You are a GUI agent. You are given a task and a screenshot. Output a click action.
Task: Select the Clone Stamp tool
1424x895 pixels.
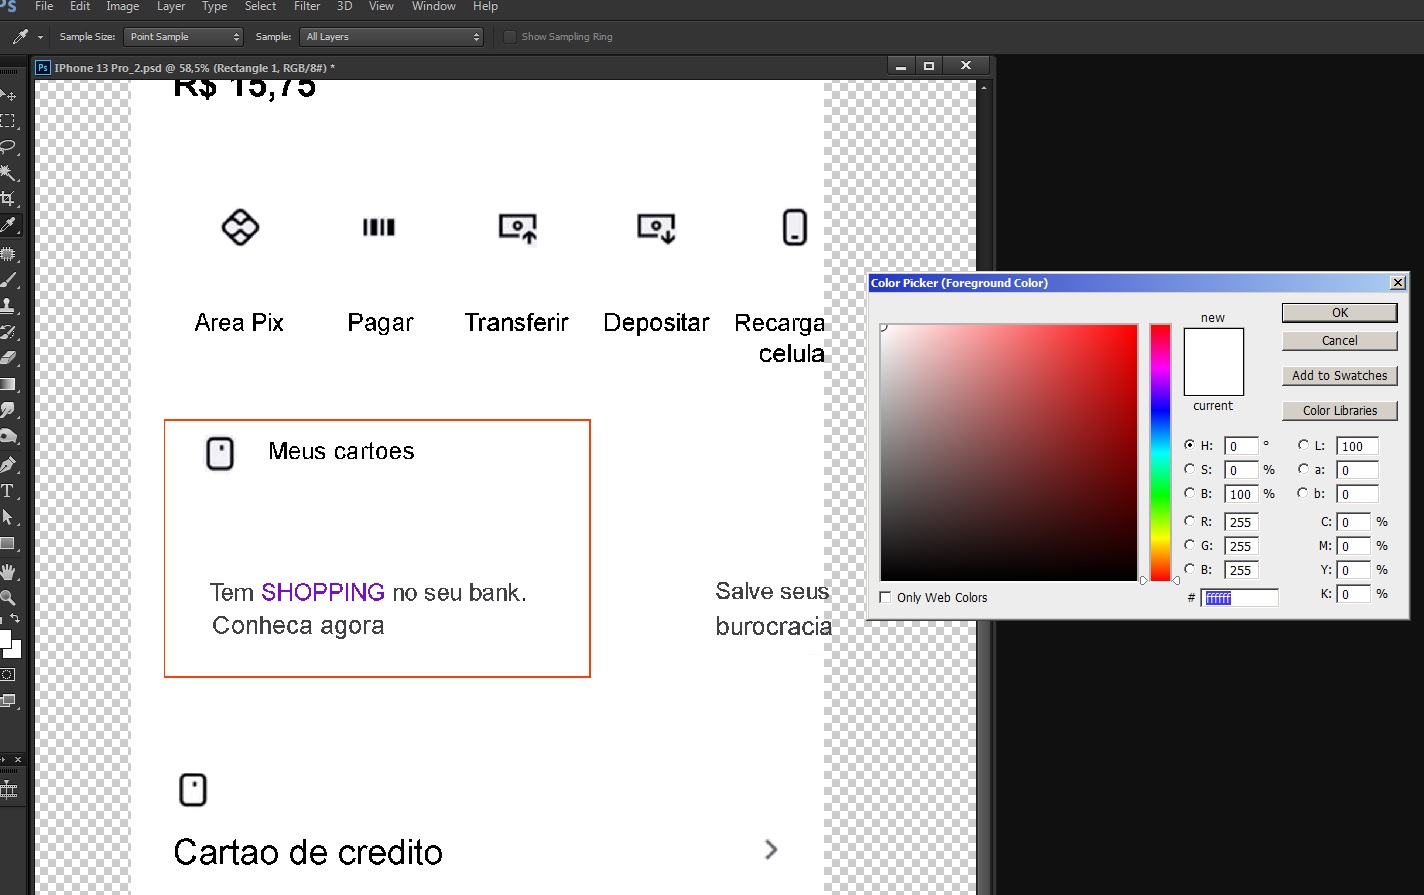8,306
